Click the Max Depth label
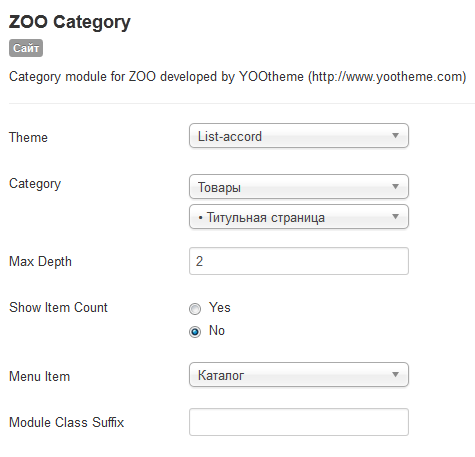Screen dimensions: 475x457 (40, 261)
